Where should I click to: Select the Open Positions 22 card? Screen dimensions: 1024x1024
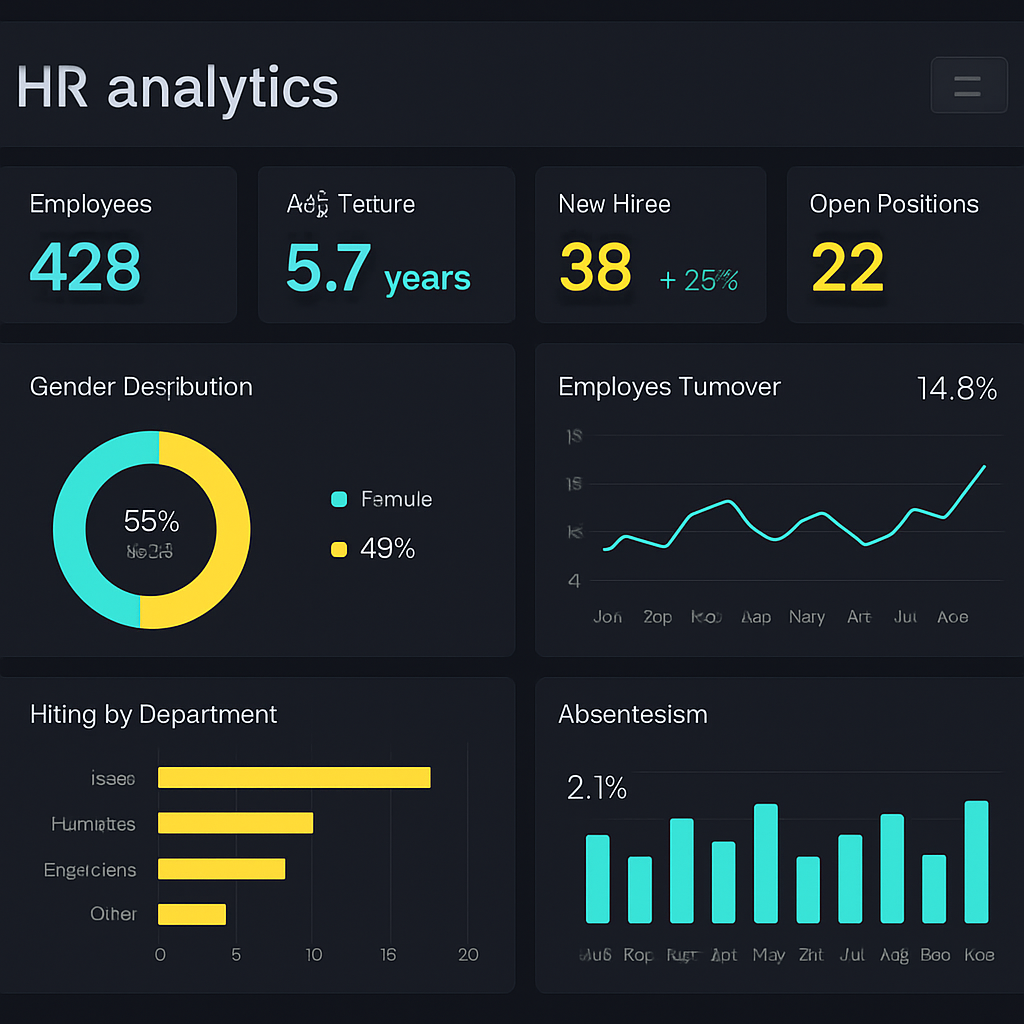[904, 245]
